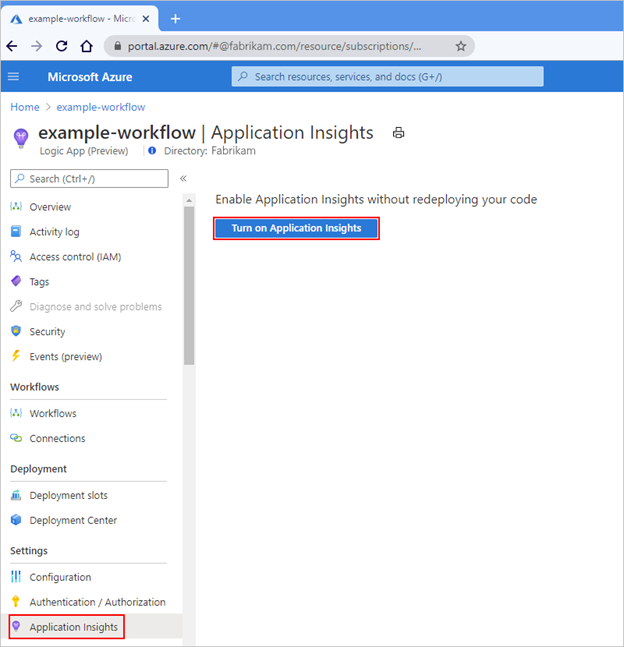Go to browser home icon
Image resolution: width=624 pixels, height=647 pixels.
click(x=86, y=46)
